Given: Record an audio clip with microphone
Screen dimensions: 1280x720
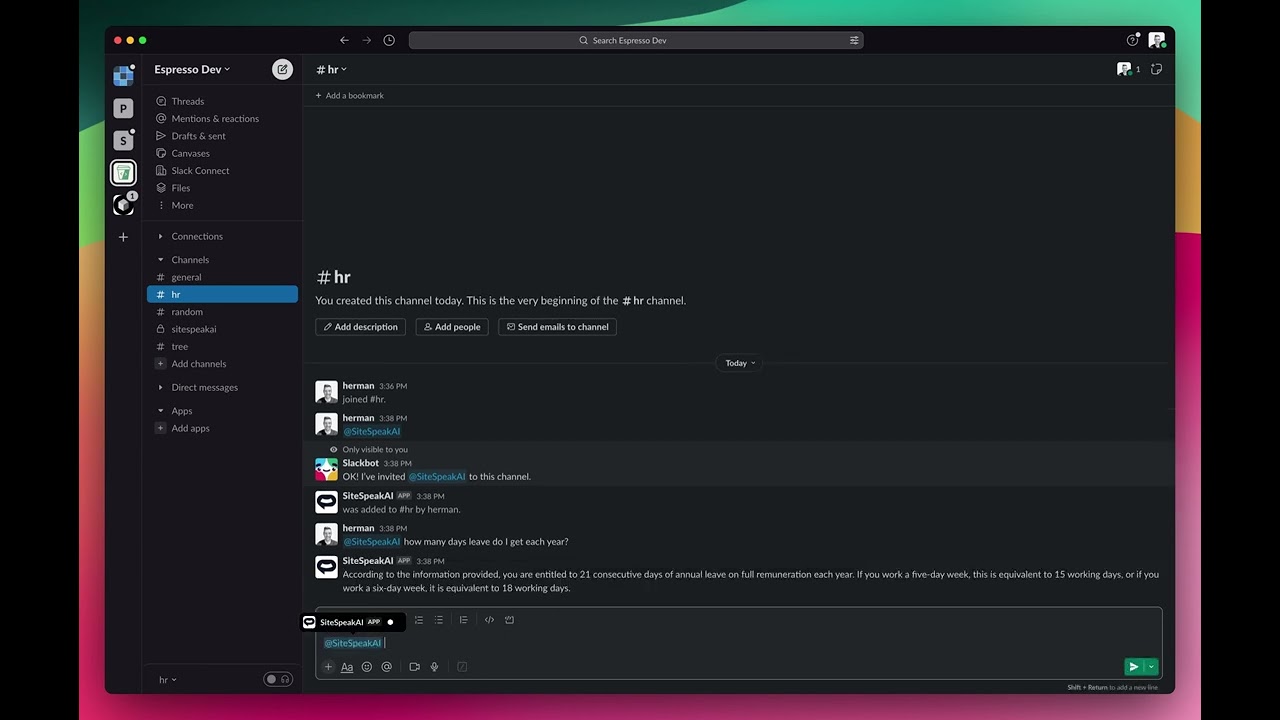Looking at the screenshot, I should click(435, 667).
